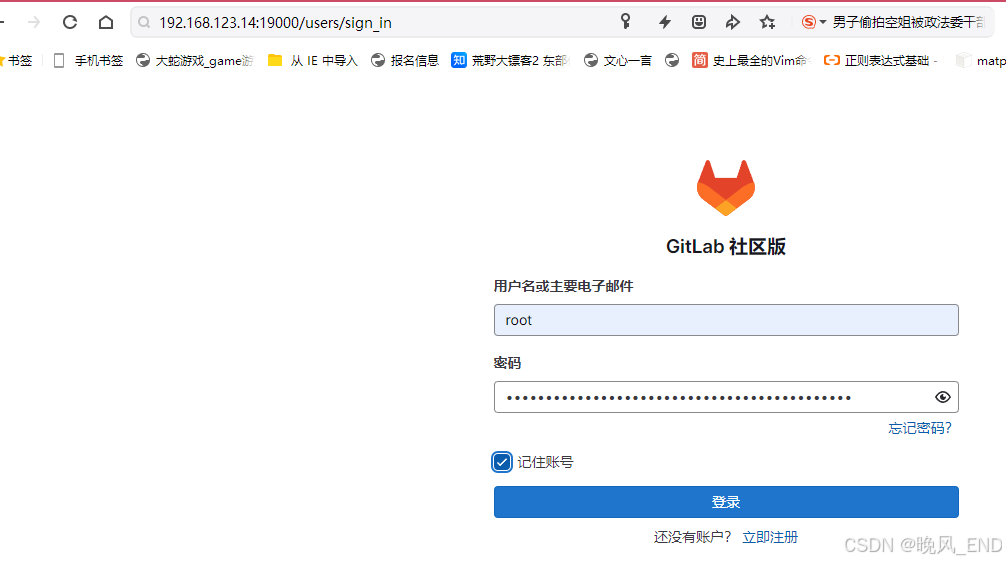The image size is (1006, 563).
Task: Open the 书签 bookmarks entry
Action: (x=15, y=60)
